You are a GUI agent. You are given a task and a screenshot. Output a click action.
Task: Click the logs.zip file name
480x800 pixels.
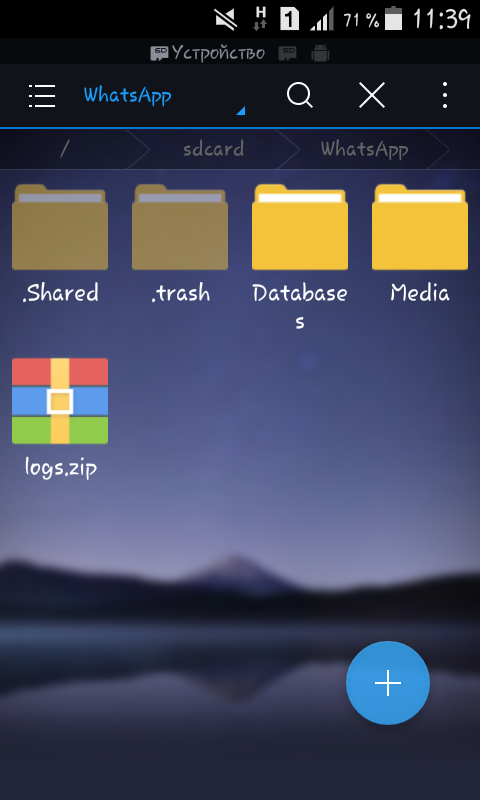(60, 468)
